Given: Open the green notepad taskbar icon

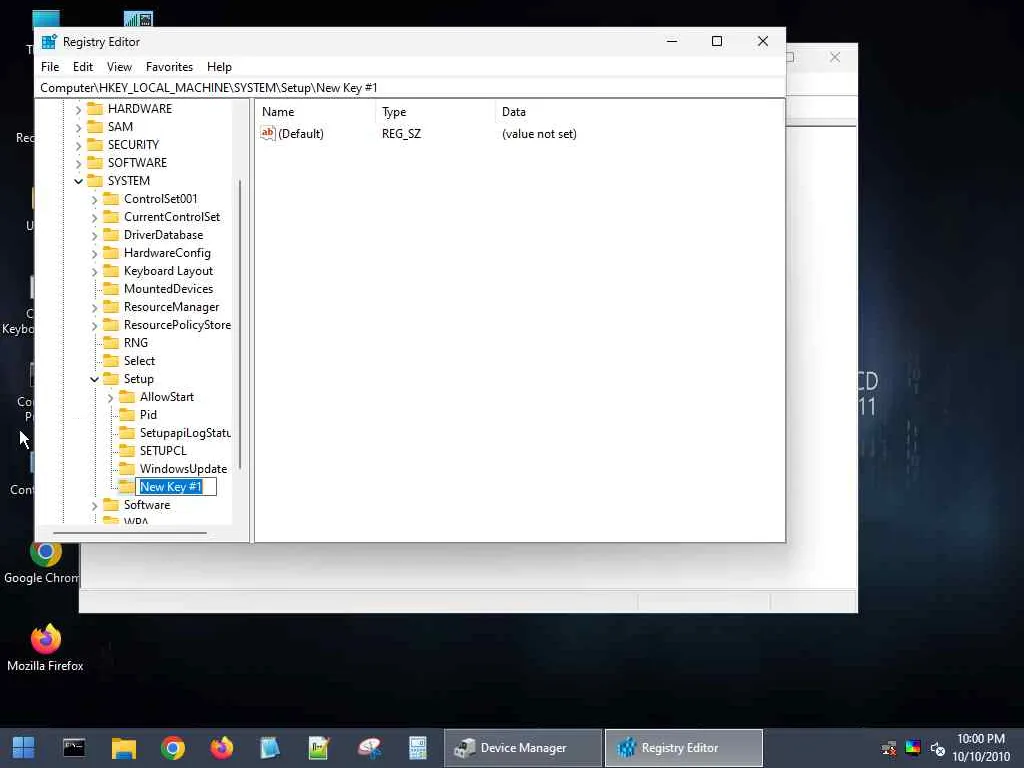Looking at the screenshot, I should (x=319, y=748).
